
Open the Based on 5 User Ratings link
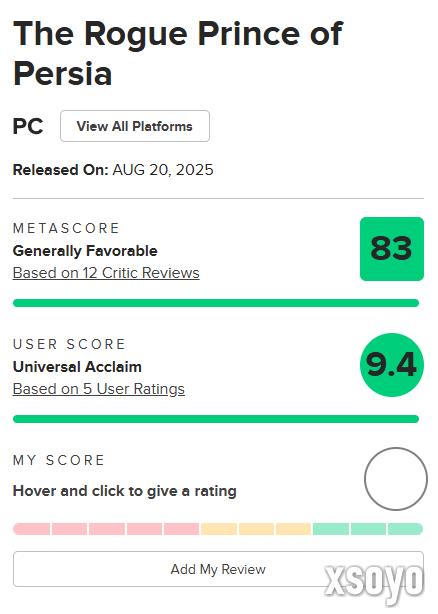point(99,389)
